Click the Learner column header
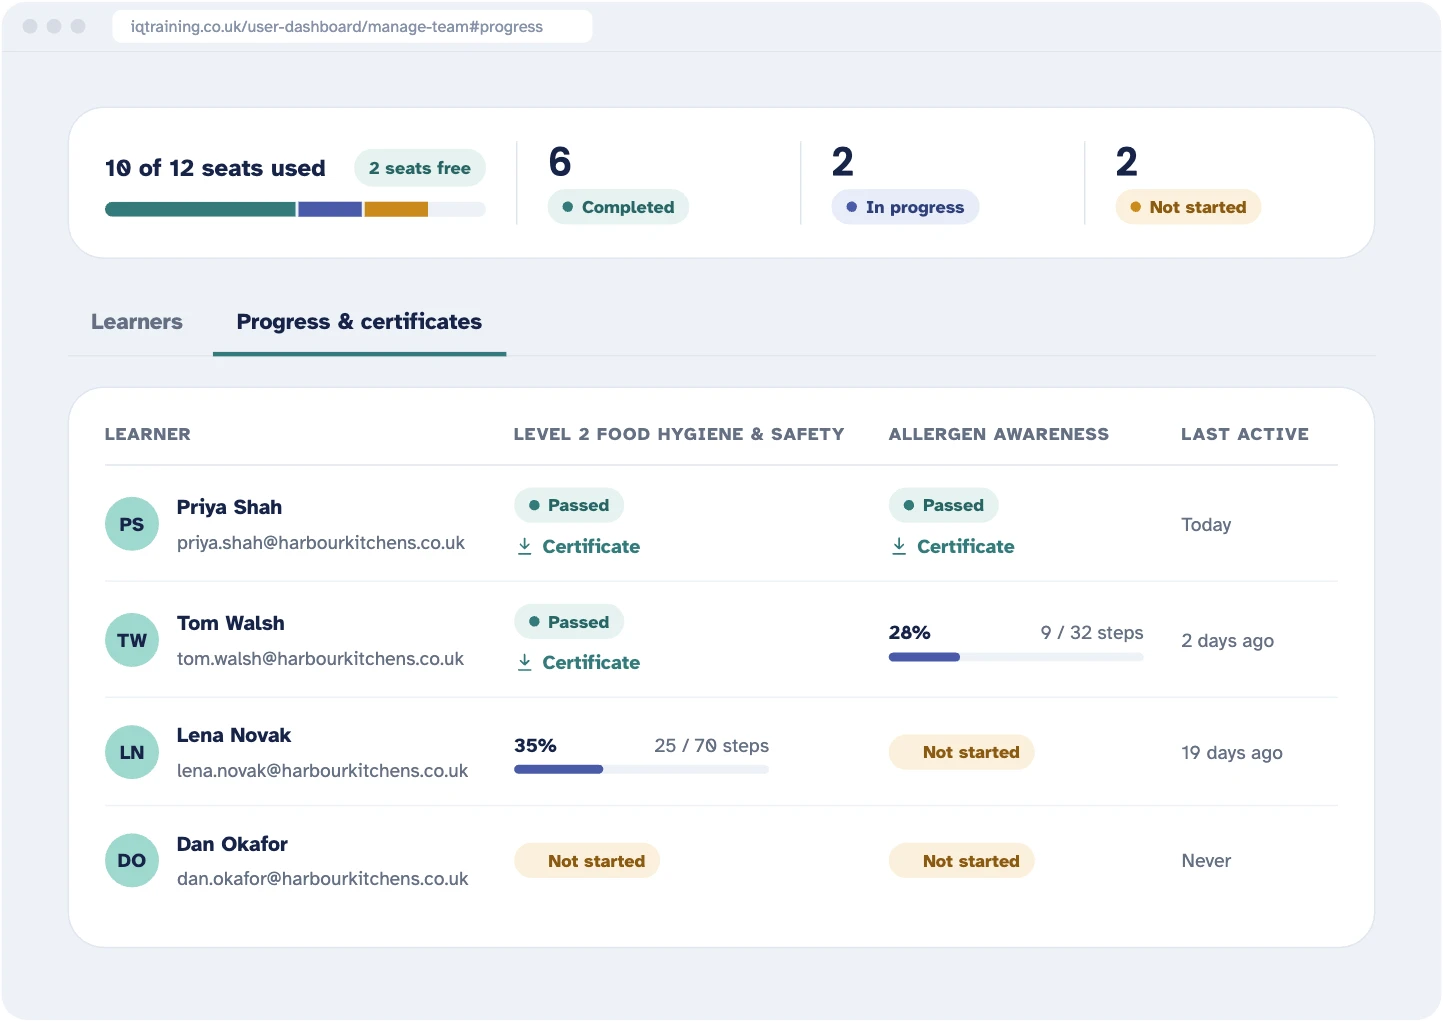 (x=148, y=434)
